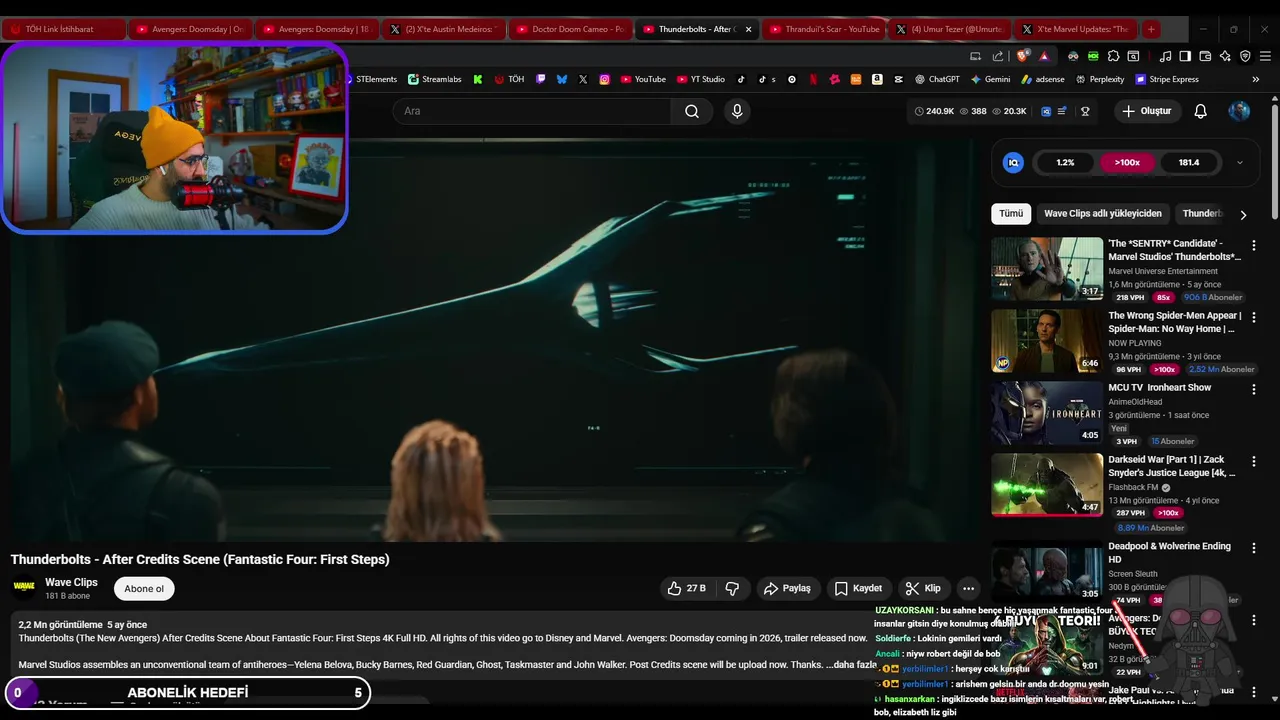Like the video with 27 B likes
The image size is (1280, 720).
pyautogui.click(x=686, y=588)
